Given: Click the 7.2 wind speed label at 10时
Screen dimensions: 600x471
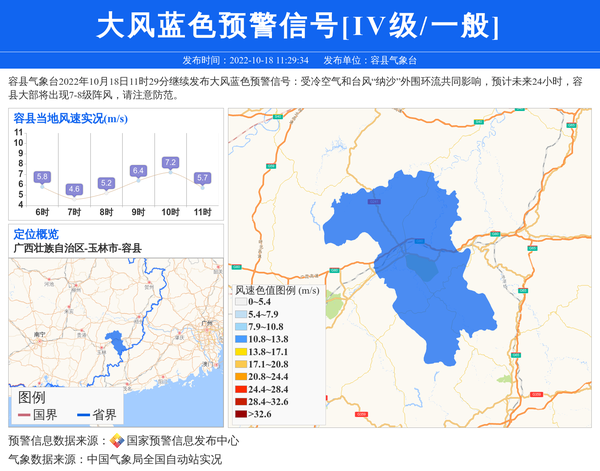Looking at the screenshot, I should (170, 162).
